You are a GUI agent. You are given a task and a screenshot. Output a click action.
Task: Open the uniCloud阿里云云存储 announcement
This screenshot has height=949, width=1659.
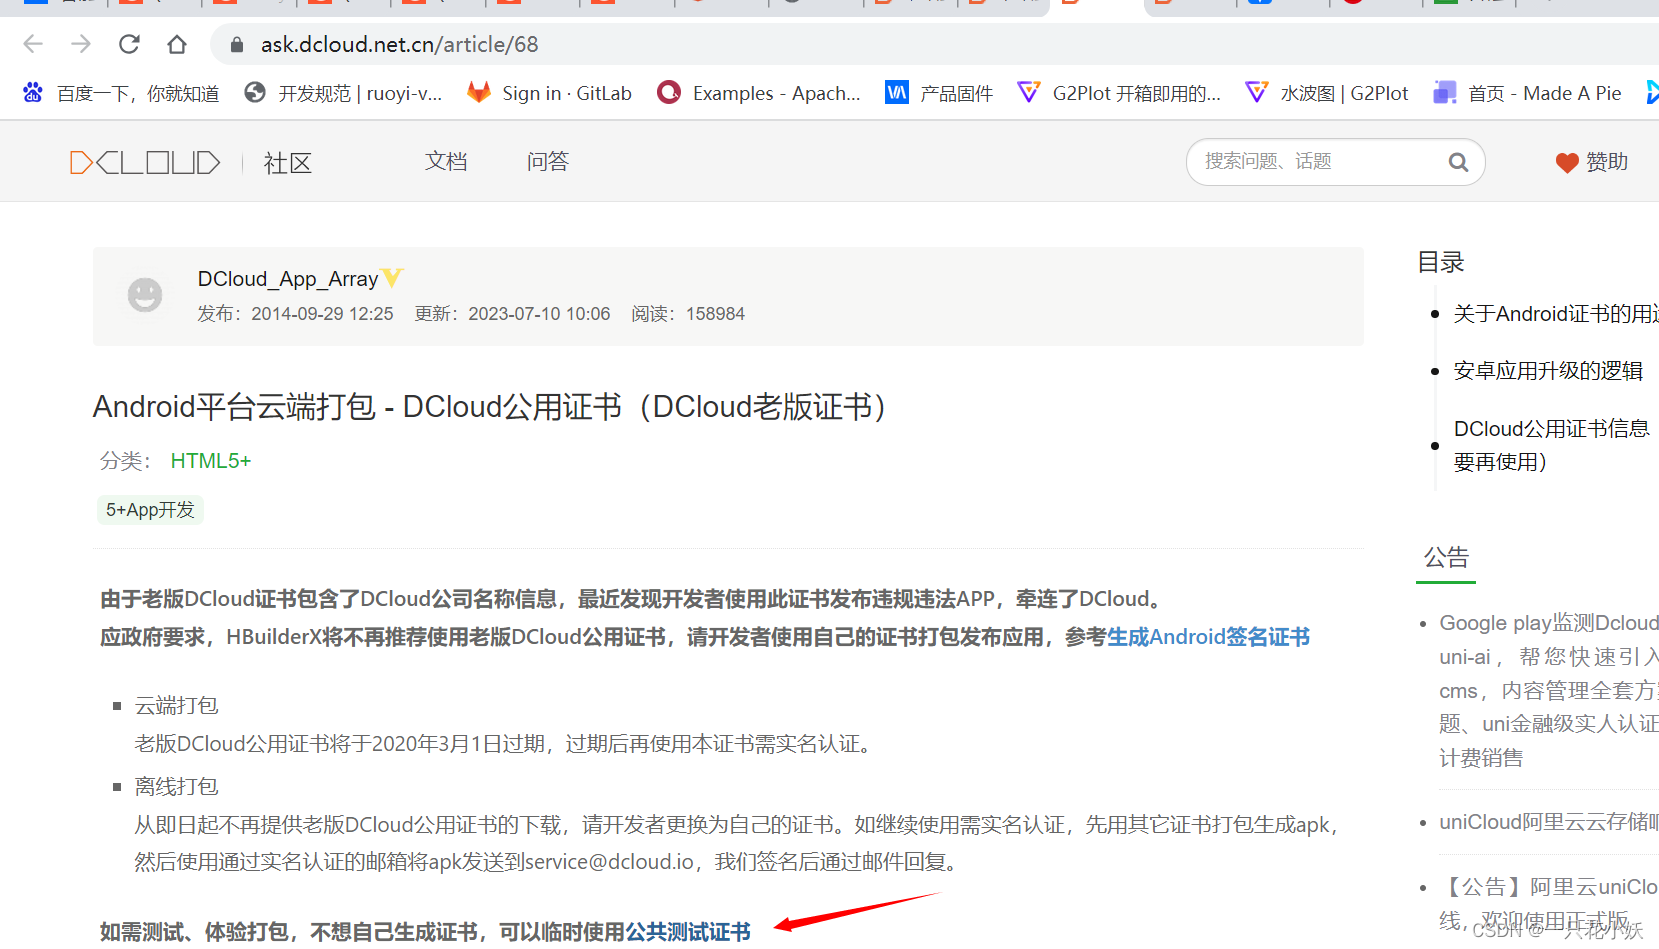[1549, 822]
